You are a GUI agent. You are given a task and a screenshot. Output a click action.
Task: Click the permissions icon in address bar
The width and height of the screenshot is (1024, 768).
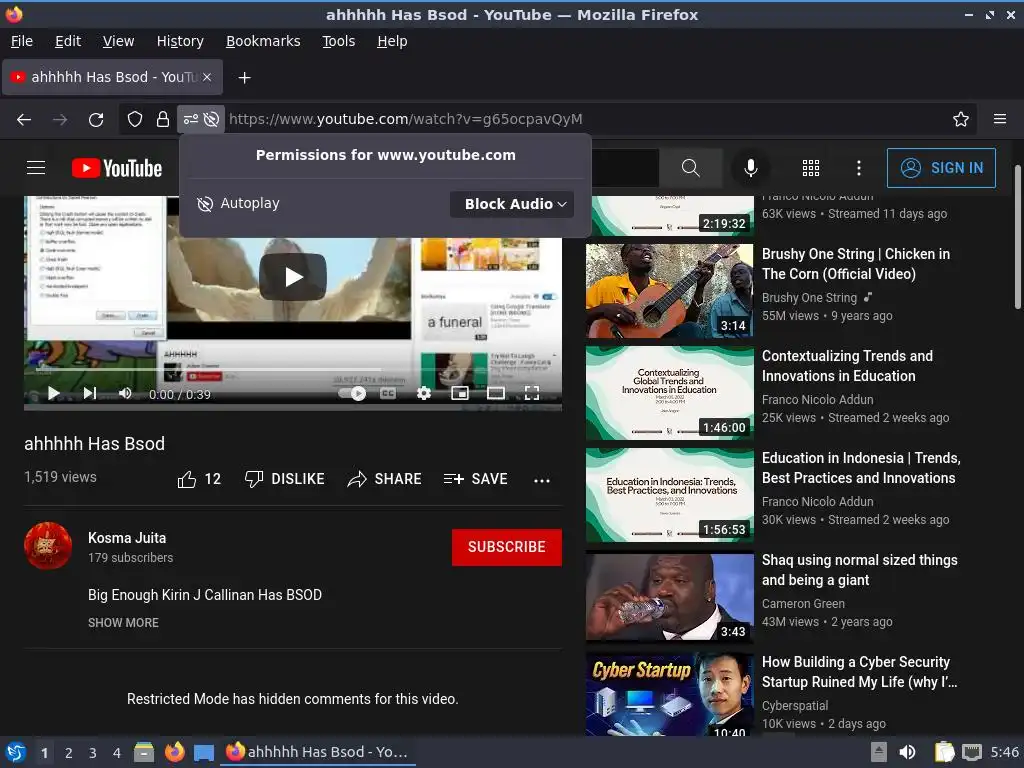pyautogui.click(x=190, y=120)
